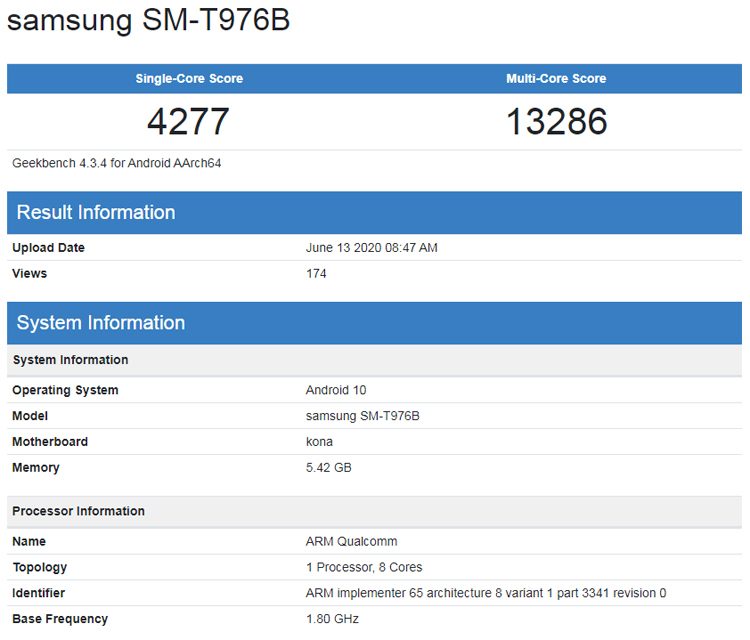Viewport: 750px width, 640px height.
Task: Click the blue System Information section header
Action: tap(101, 323)
